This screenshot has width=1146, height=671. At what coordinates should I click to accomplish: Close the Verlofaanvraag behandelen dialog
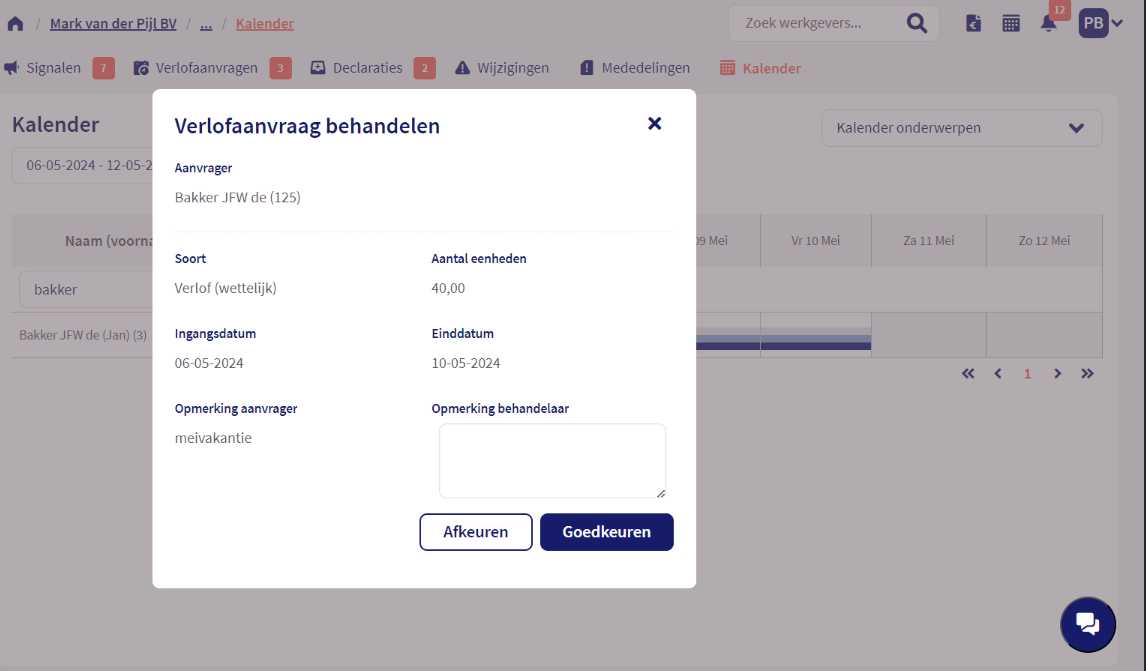point(655,123)
